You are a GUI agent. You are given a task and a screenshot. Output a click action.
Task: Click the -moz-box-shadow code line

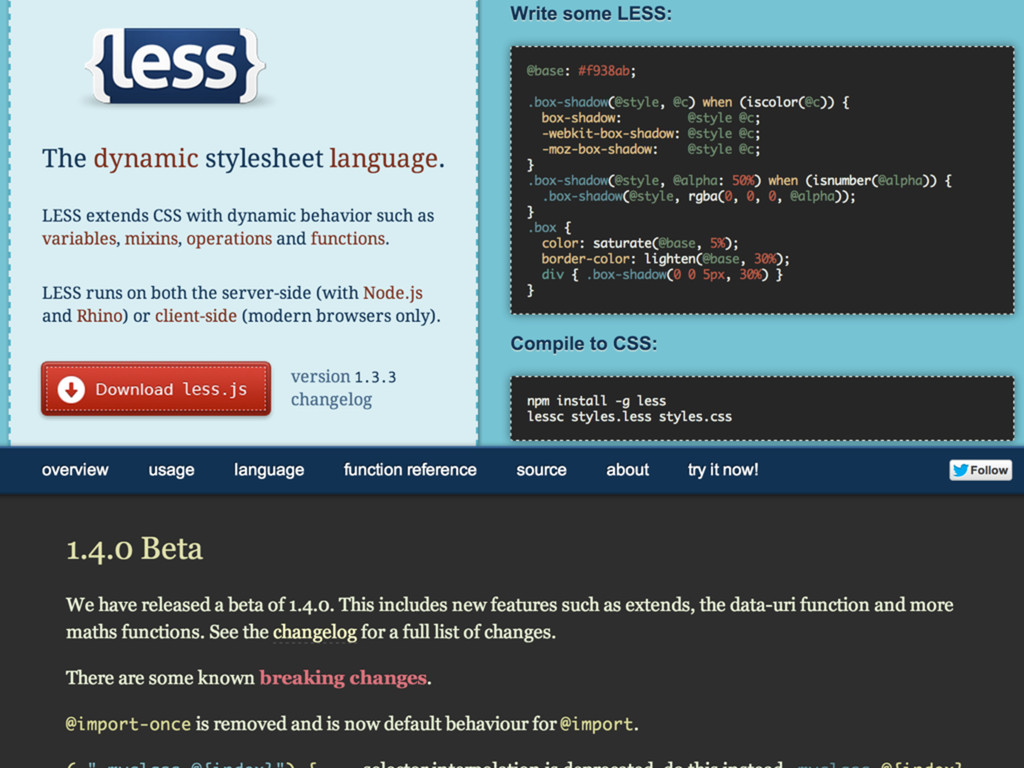[x=651, y=149]
